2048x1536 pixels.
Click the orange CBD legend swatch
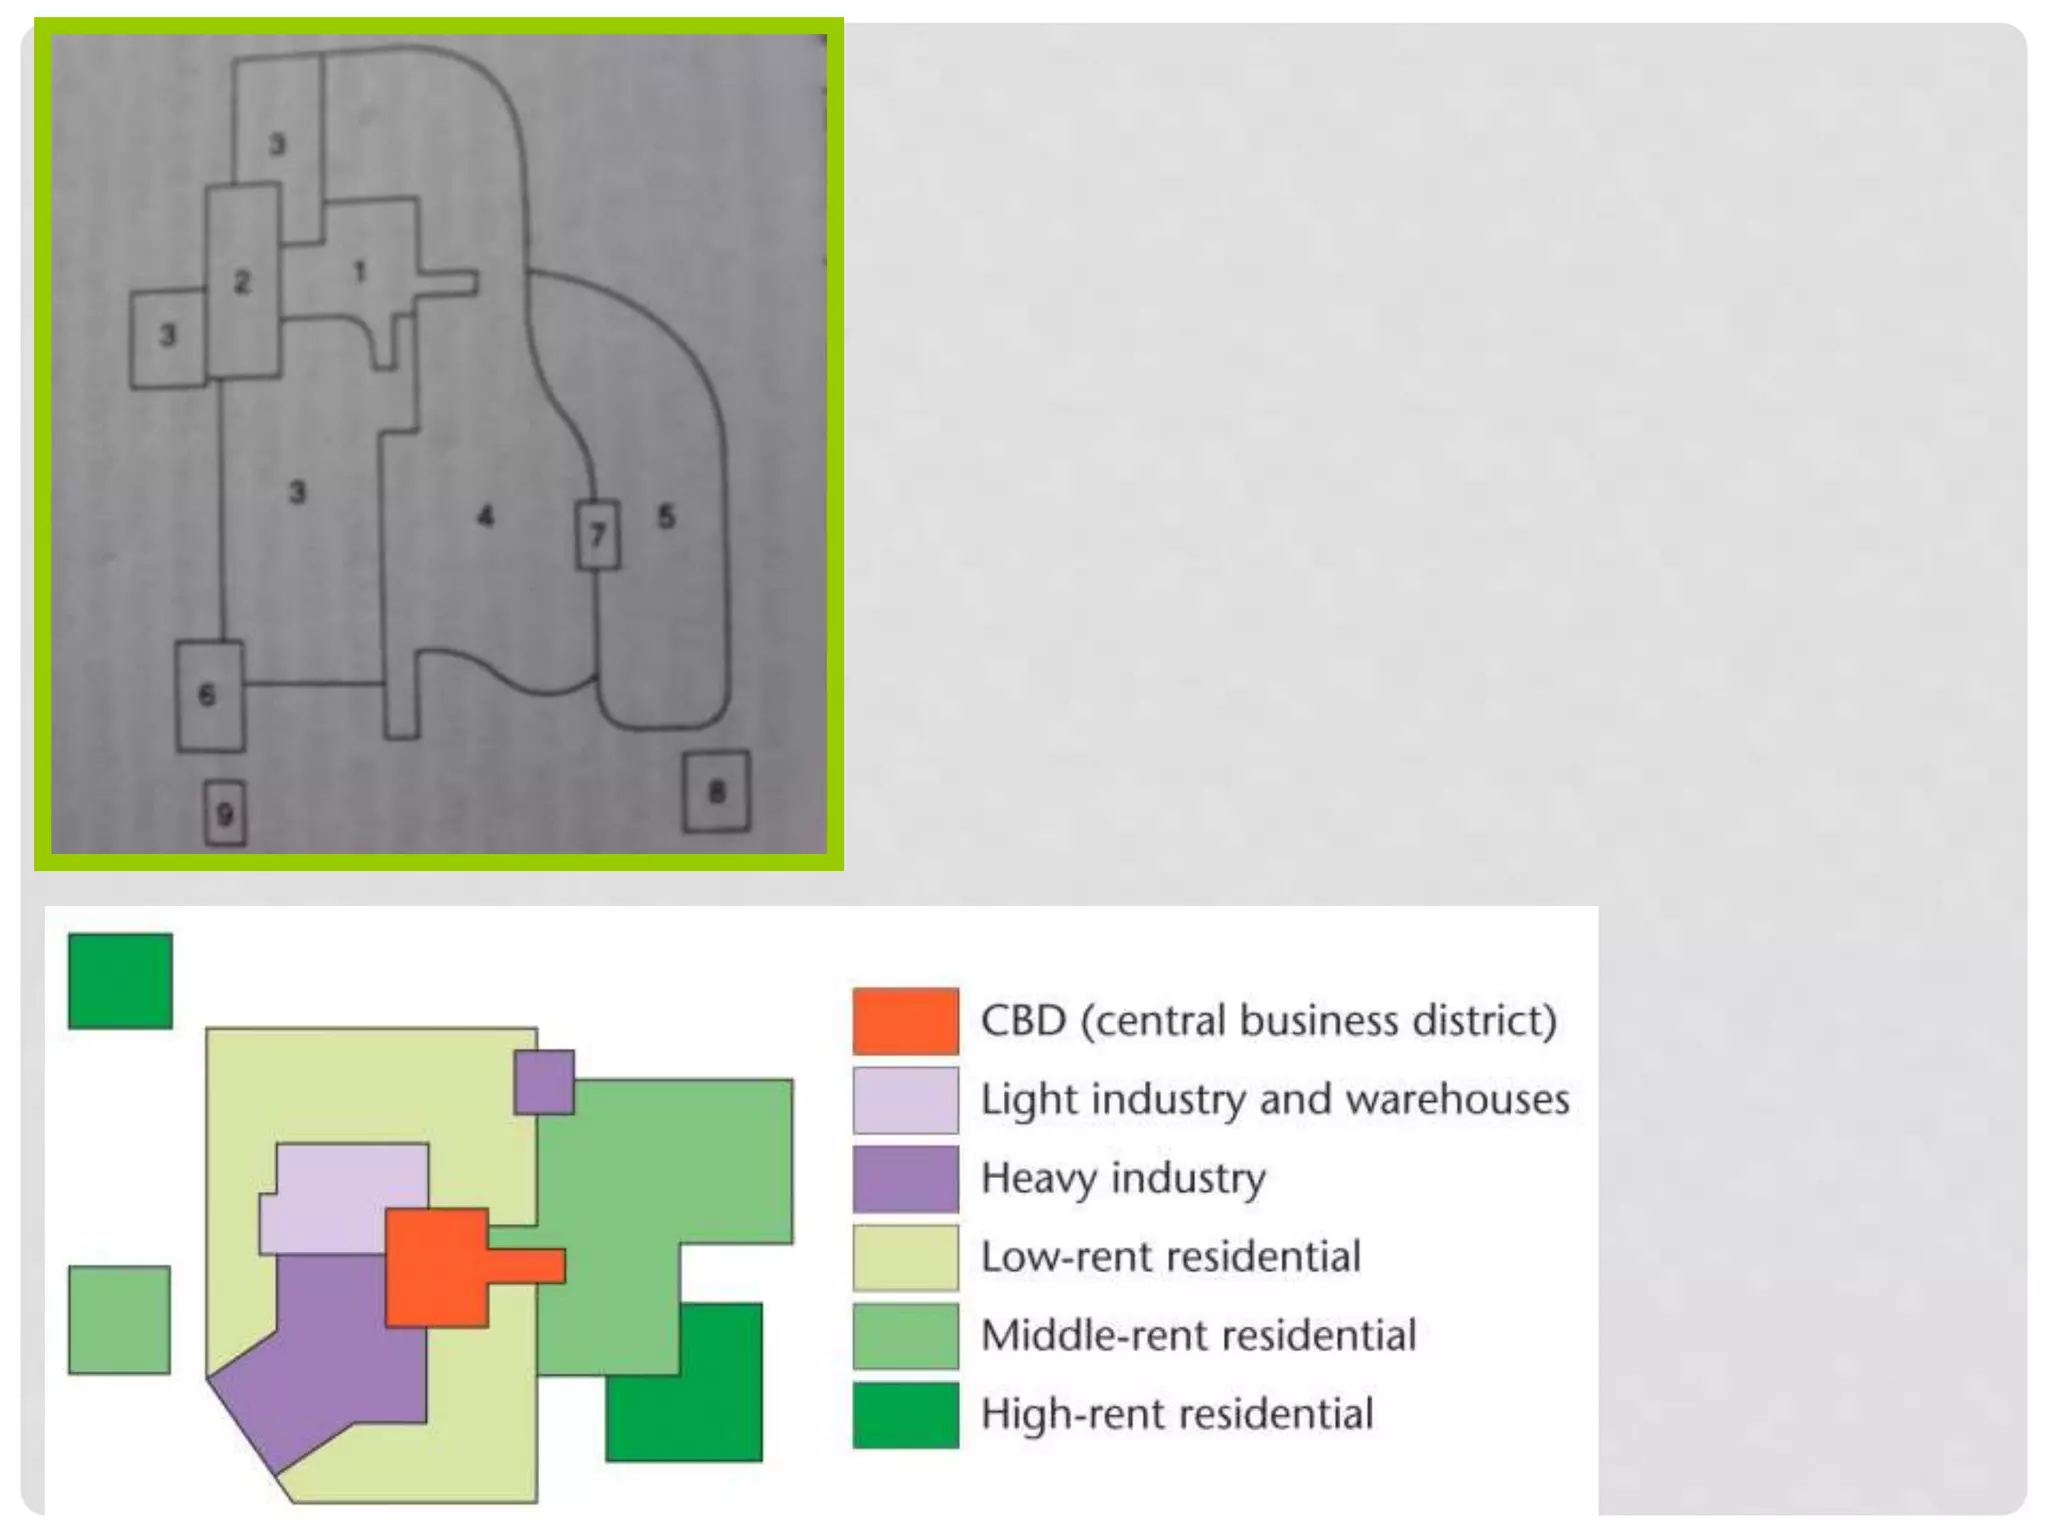pyautogui.click(x=905, y=1021)
